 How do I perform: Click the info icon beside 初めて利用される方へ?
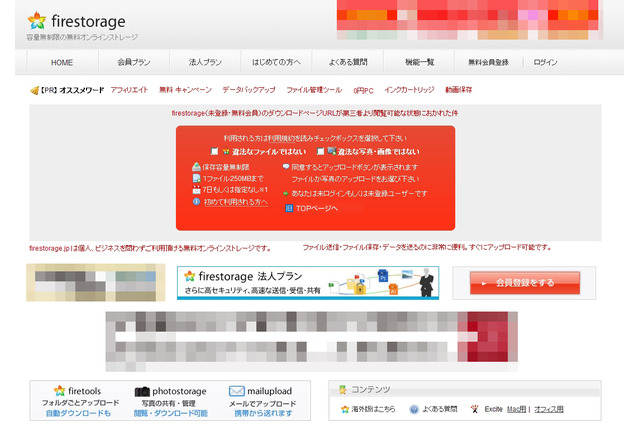tap(196, 202)
